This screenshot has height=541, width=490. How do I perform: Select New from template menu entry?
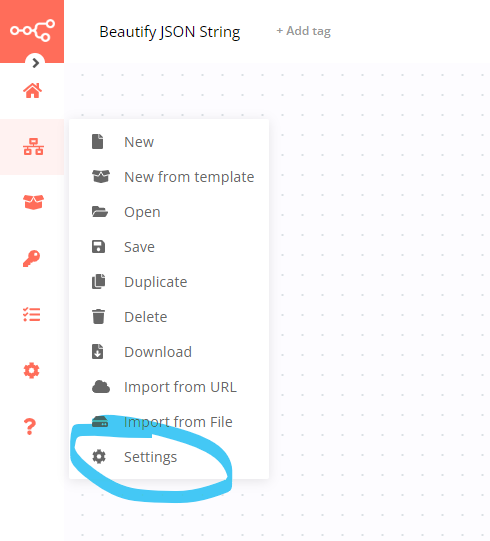click(x=169, y=177)
